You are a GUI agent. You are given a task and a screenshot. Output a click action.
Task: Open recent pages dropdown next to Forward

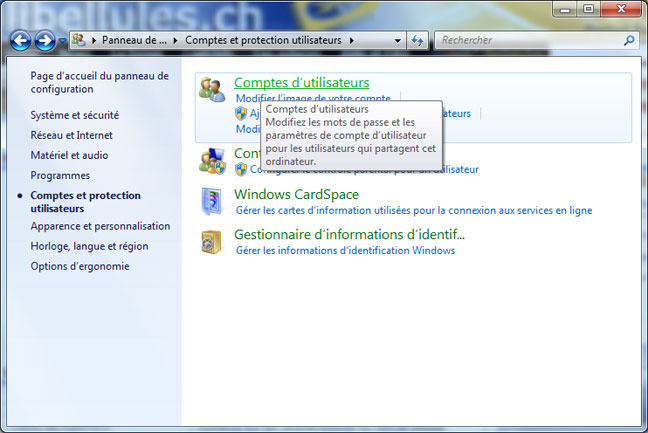(x=62, y=40)
